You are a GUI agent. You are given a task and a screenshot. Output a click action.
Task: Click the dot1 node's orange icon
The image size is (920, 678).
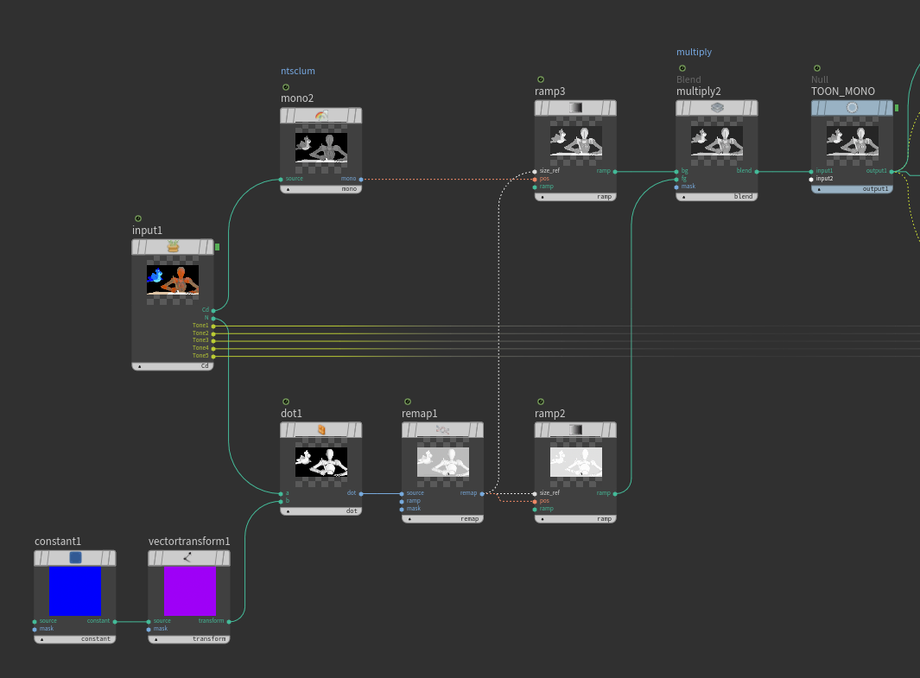(321, 429)
